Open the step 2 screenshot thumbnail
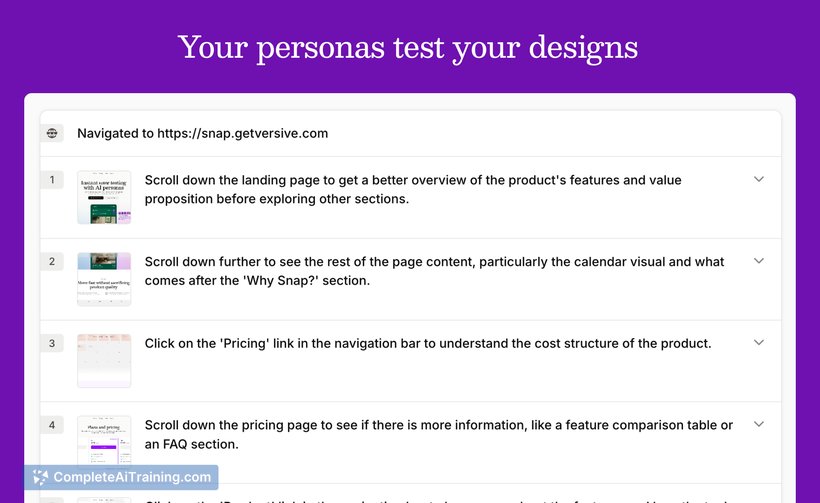 pyautogui.click(x=104, y=279)
